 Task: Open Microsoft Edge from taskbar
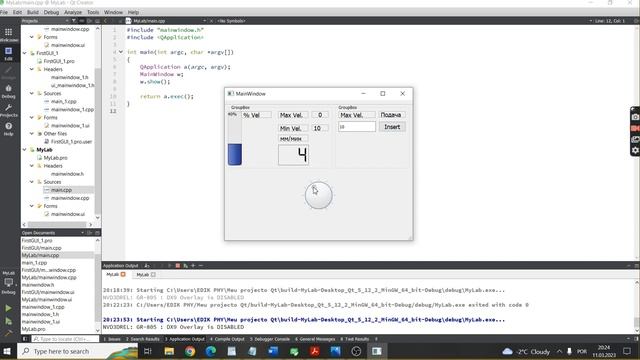pos(211,351)
